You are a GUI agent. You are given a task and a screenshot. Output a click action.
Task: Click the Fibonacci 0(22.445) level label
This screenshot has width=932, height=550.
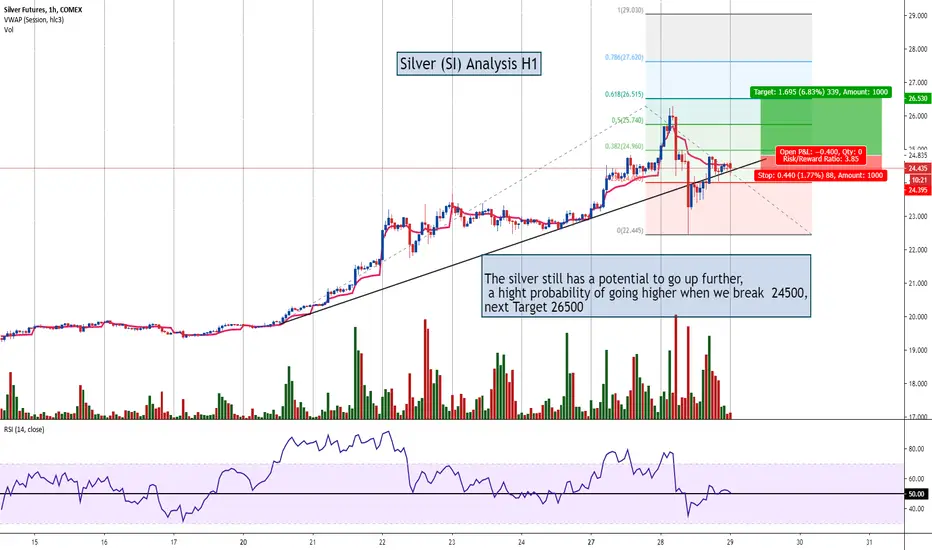[x=630, y=231]
